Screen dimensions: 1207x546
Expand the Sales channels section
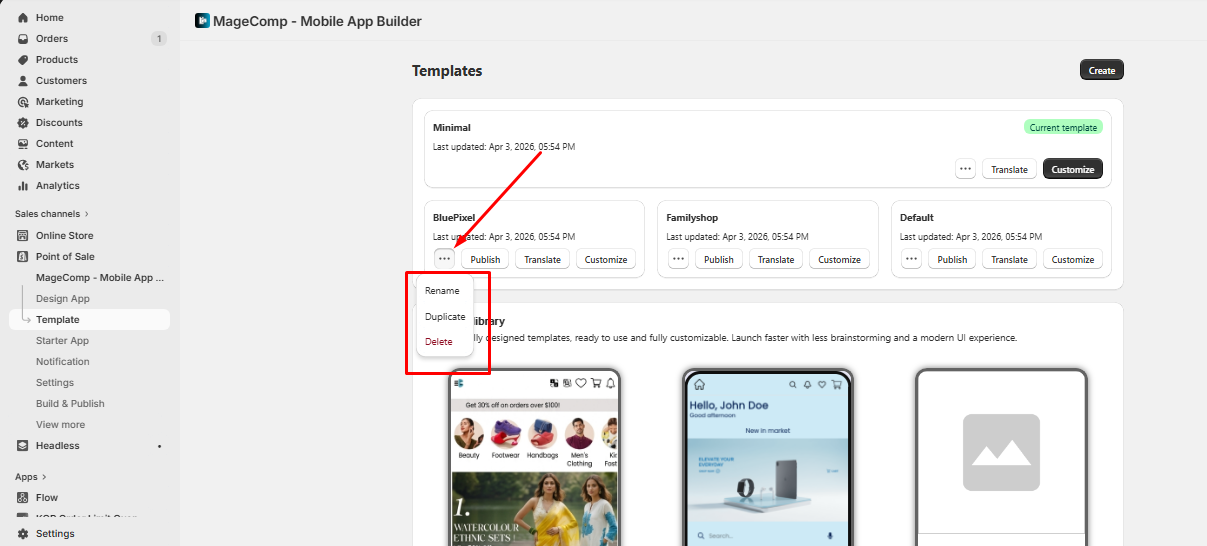point(86,214)
